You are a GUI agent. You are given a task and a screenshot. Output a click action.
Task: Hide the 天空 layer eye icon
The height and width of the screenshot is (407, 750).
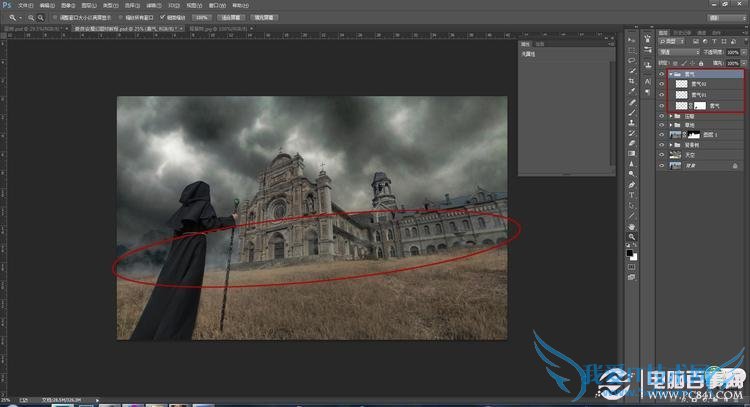point(662,154)
